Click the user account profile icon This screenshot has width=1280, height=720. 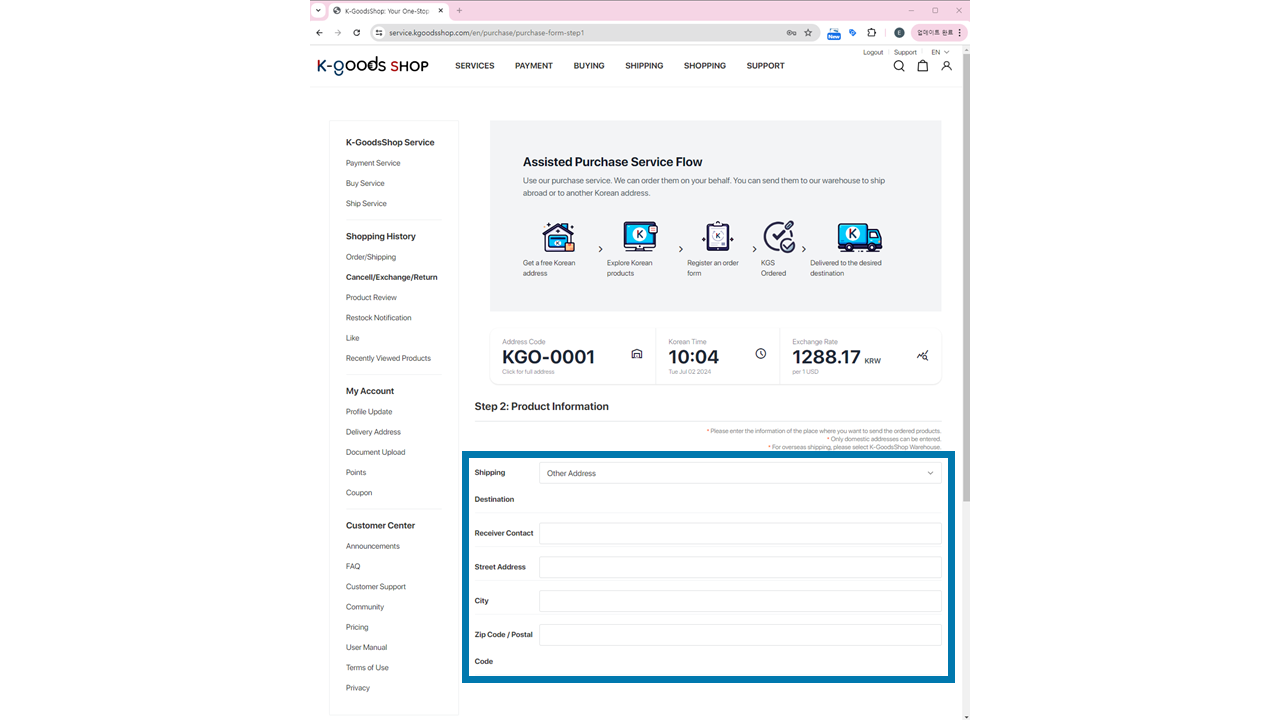click(946, 66)
